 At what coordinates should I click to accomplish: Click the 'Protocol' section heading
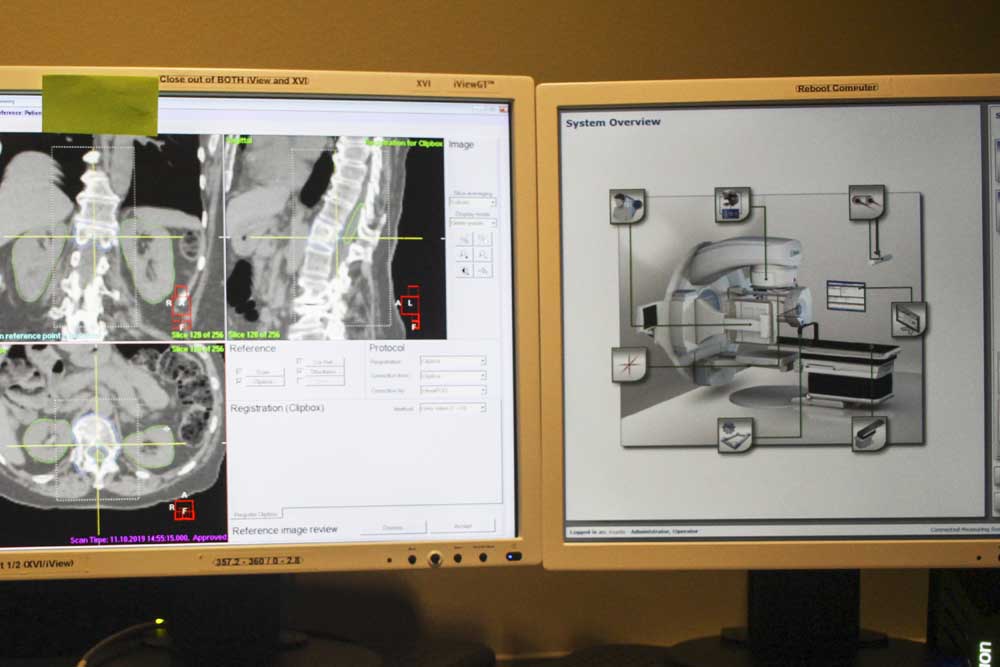tap(386, 348)
